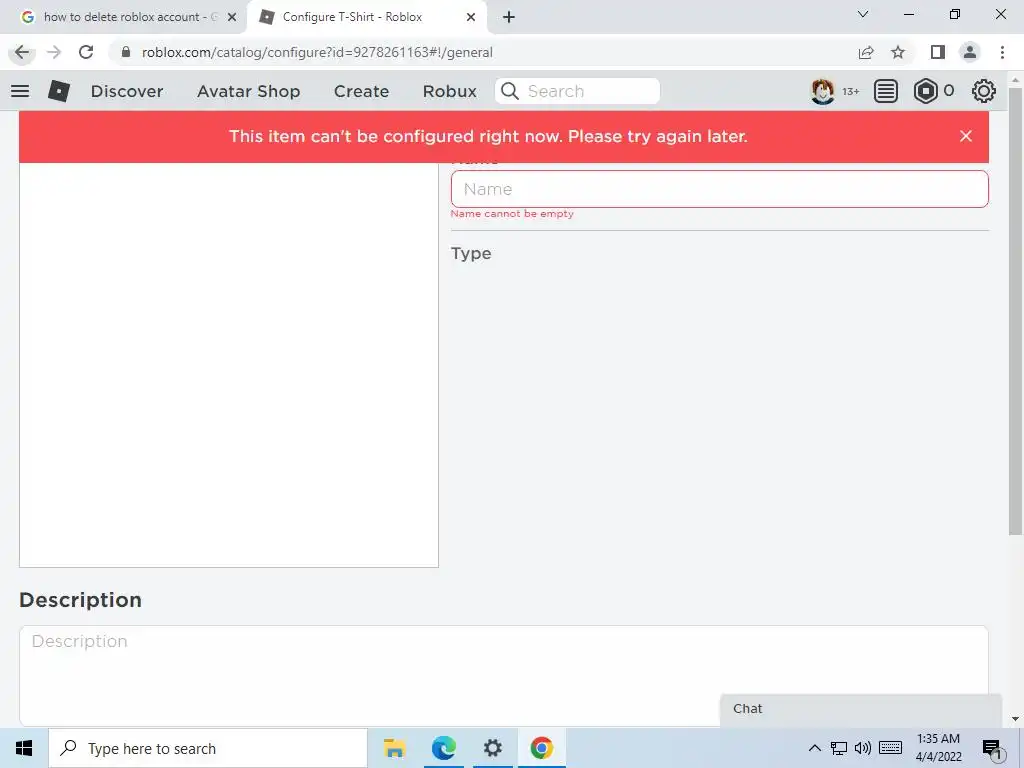Screen dimensions: 1024x768
Task: Expand the tab search chevron
Action: [x=863, y=14]
